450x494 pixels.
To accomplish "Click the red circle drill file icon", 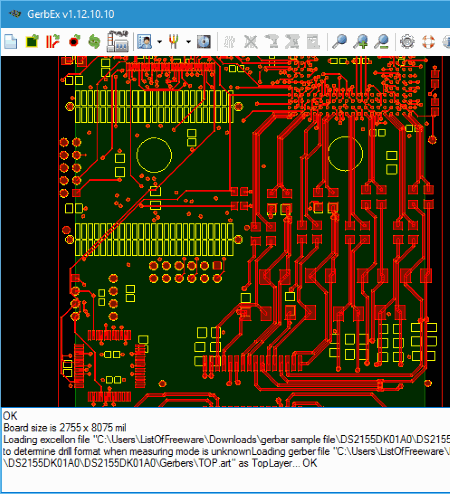I will (x=74, y=42).
